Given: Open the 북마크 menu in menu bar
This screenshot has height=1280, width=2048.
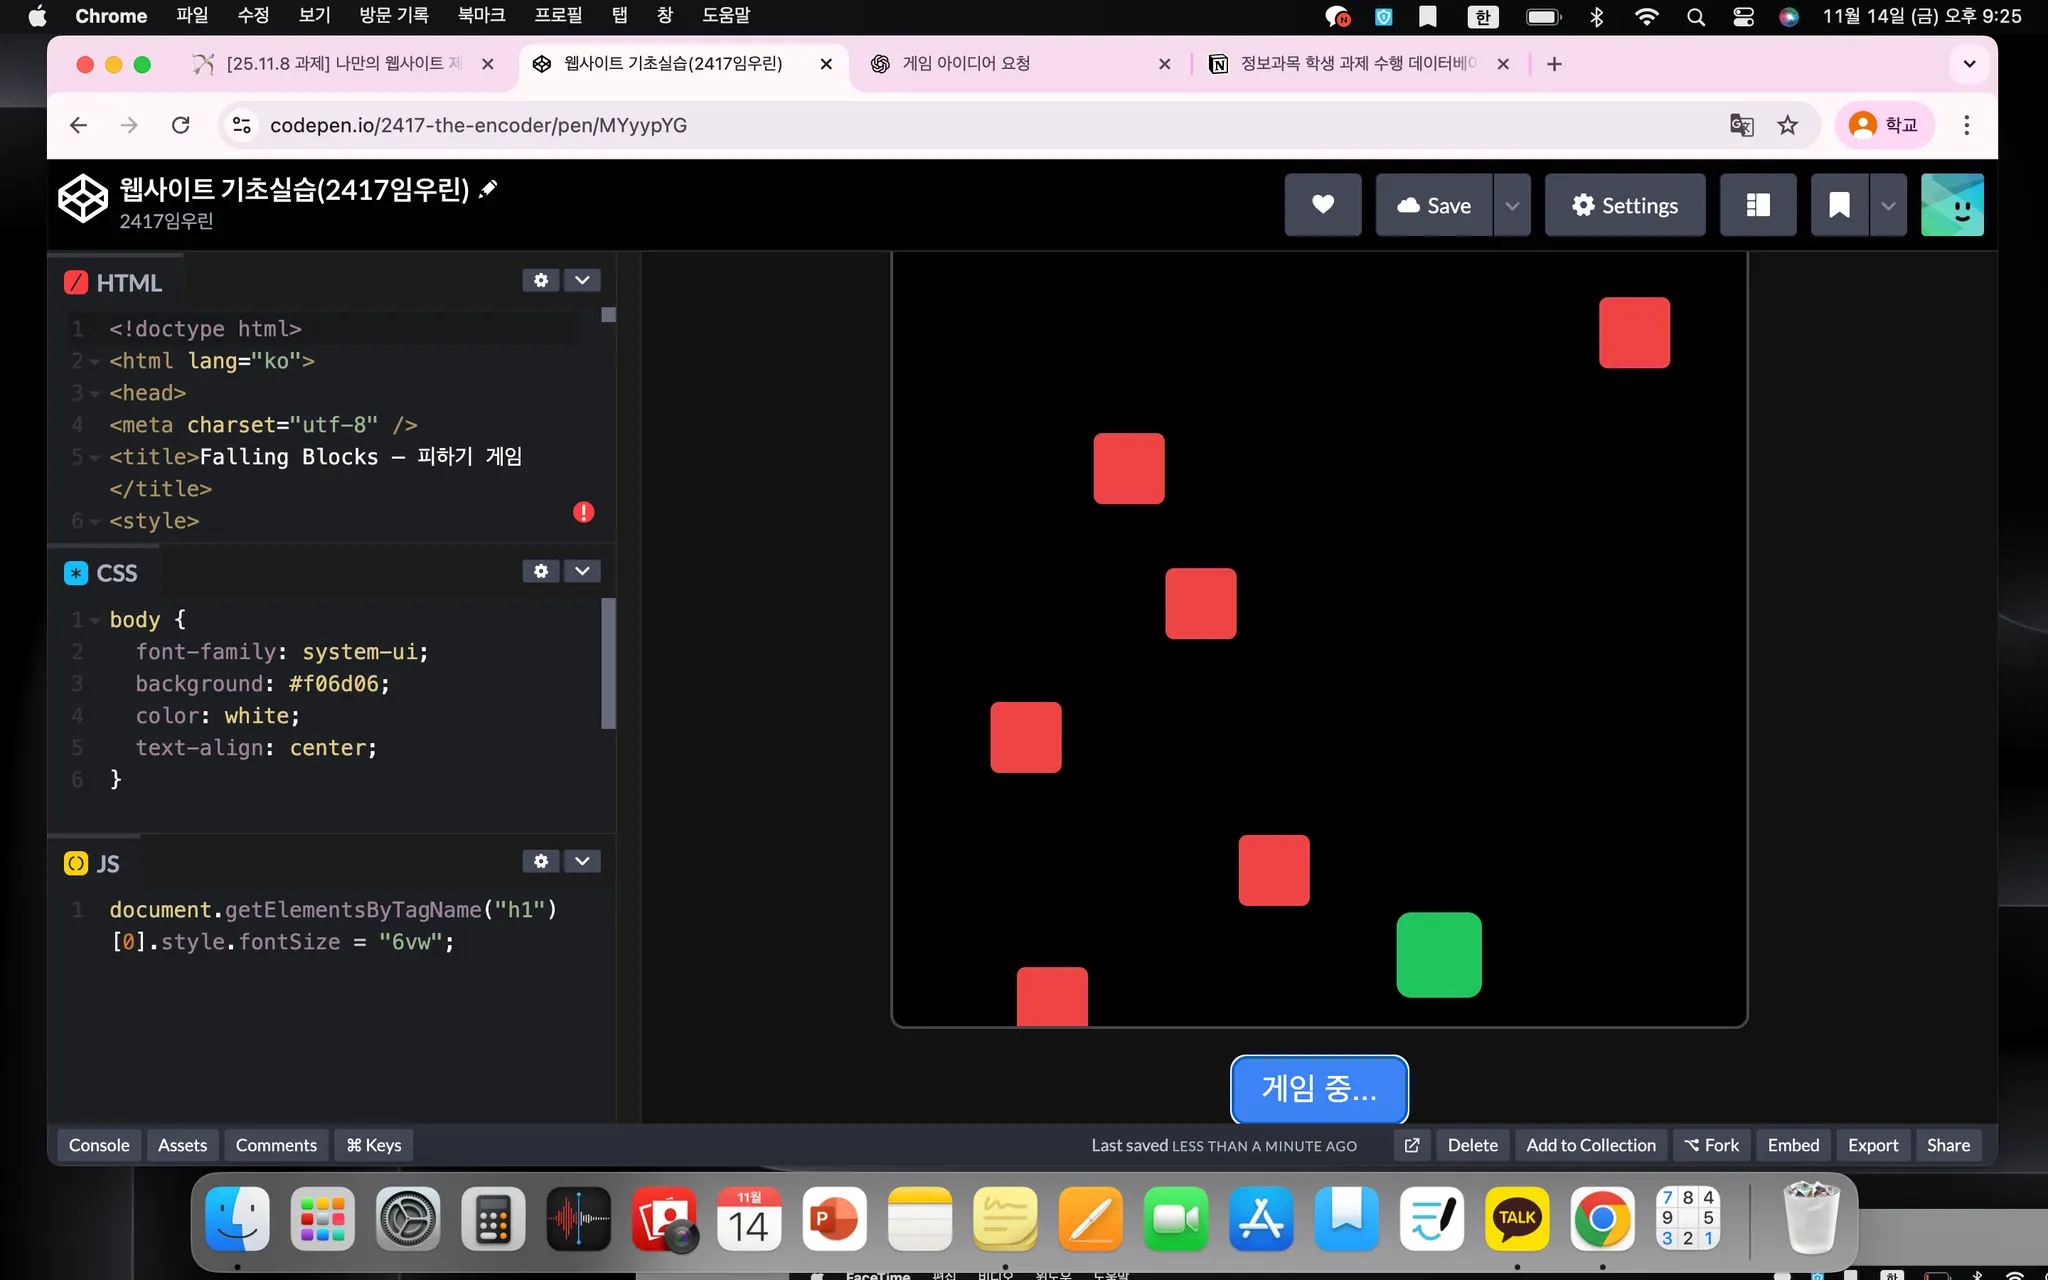Looking at the screenshot, I should pos(481,15).
